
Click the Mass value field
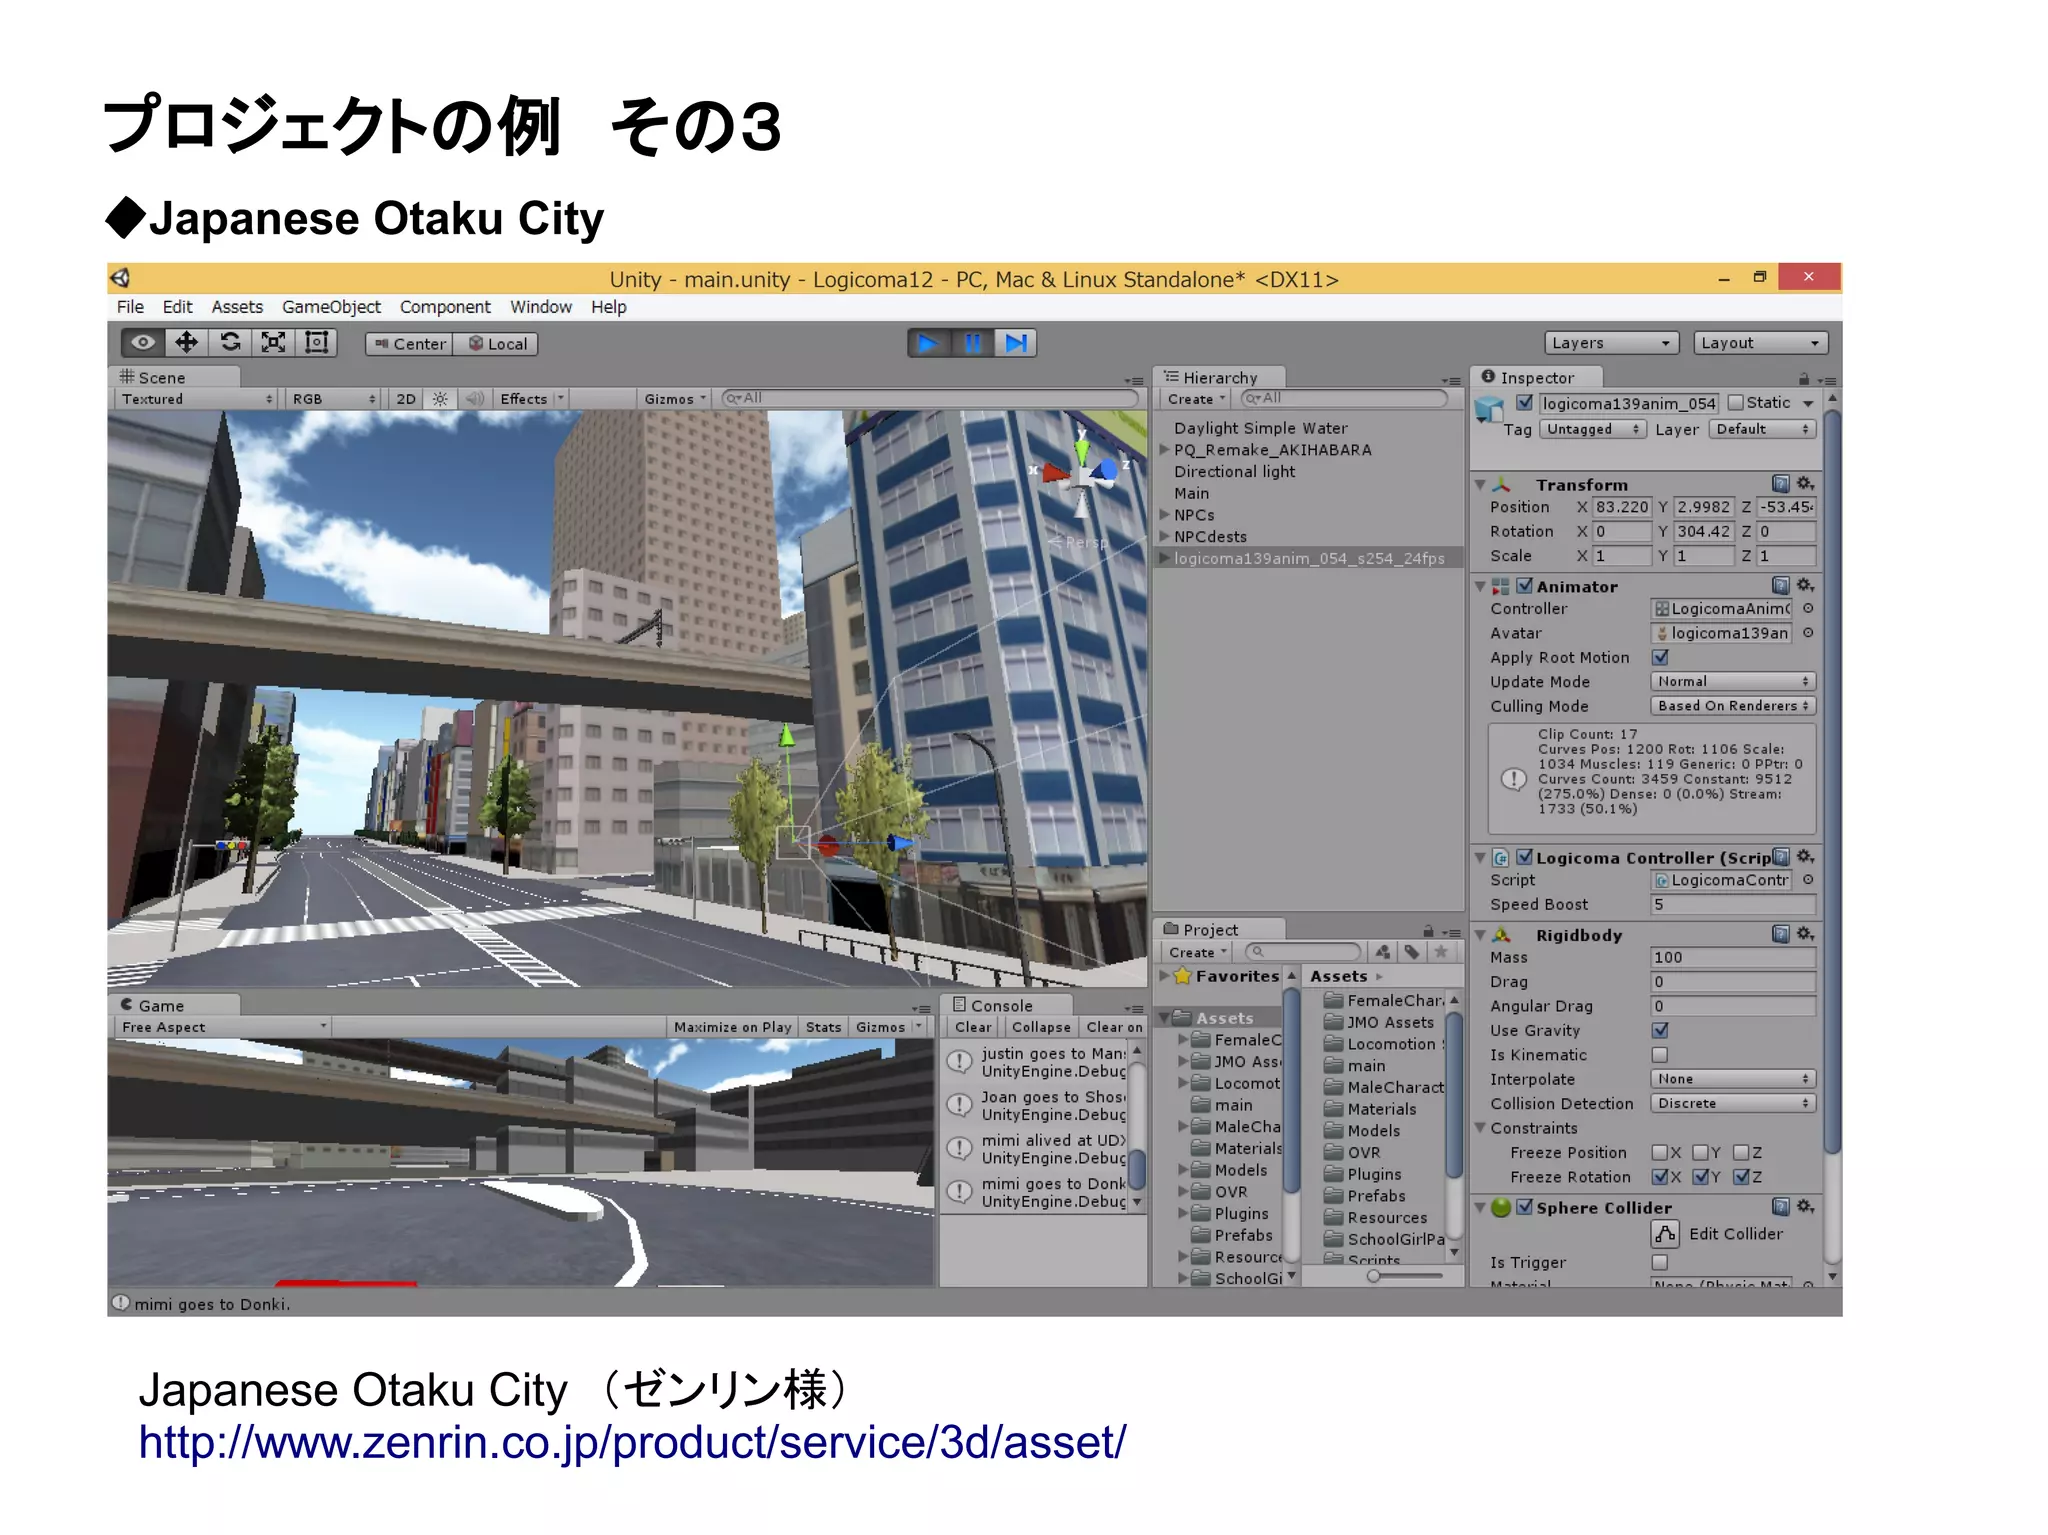coord(1732,957)
